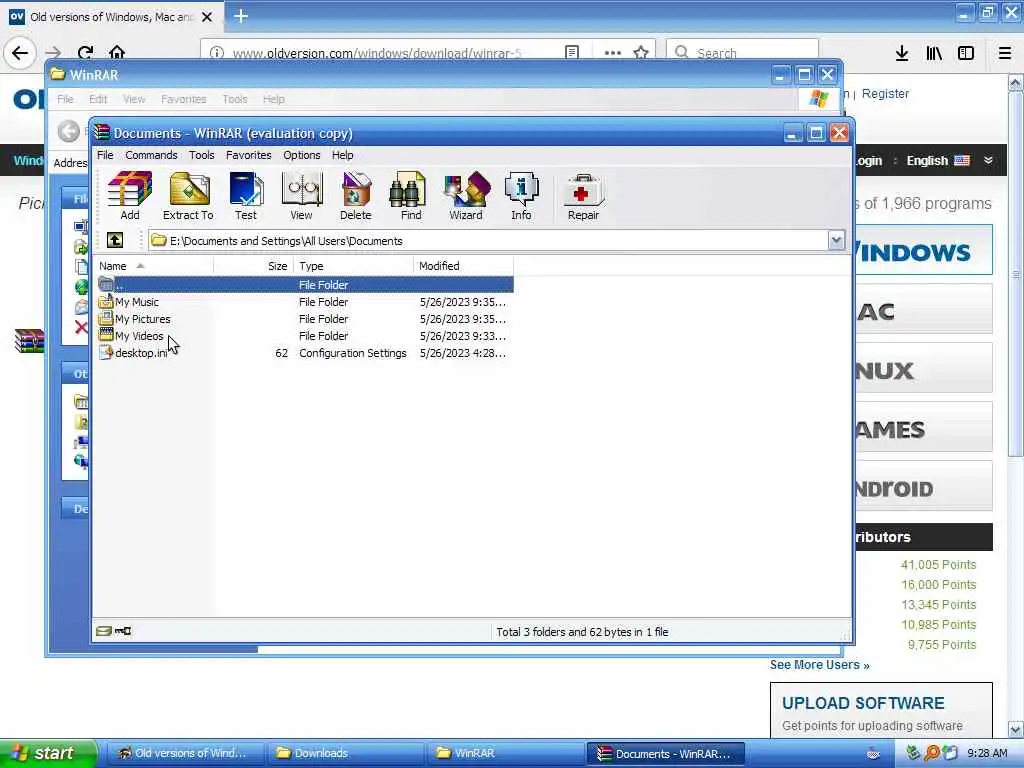Show archive Info toolbar icon
Viewport: 1024px width, 768px height.
[521, 195]
